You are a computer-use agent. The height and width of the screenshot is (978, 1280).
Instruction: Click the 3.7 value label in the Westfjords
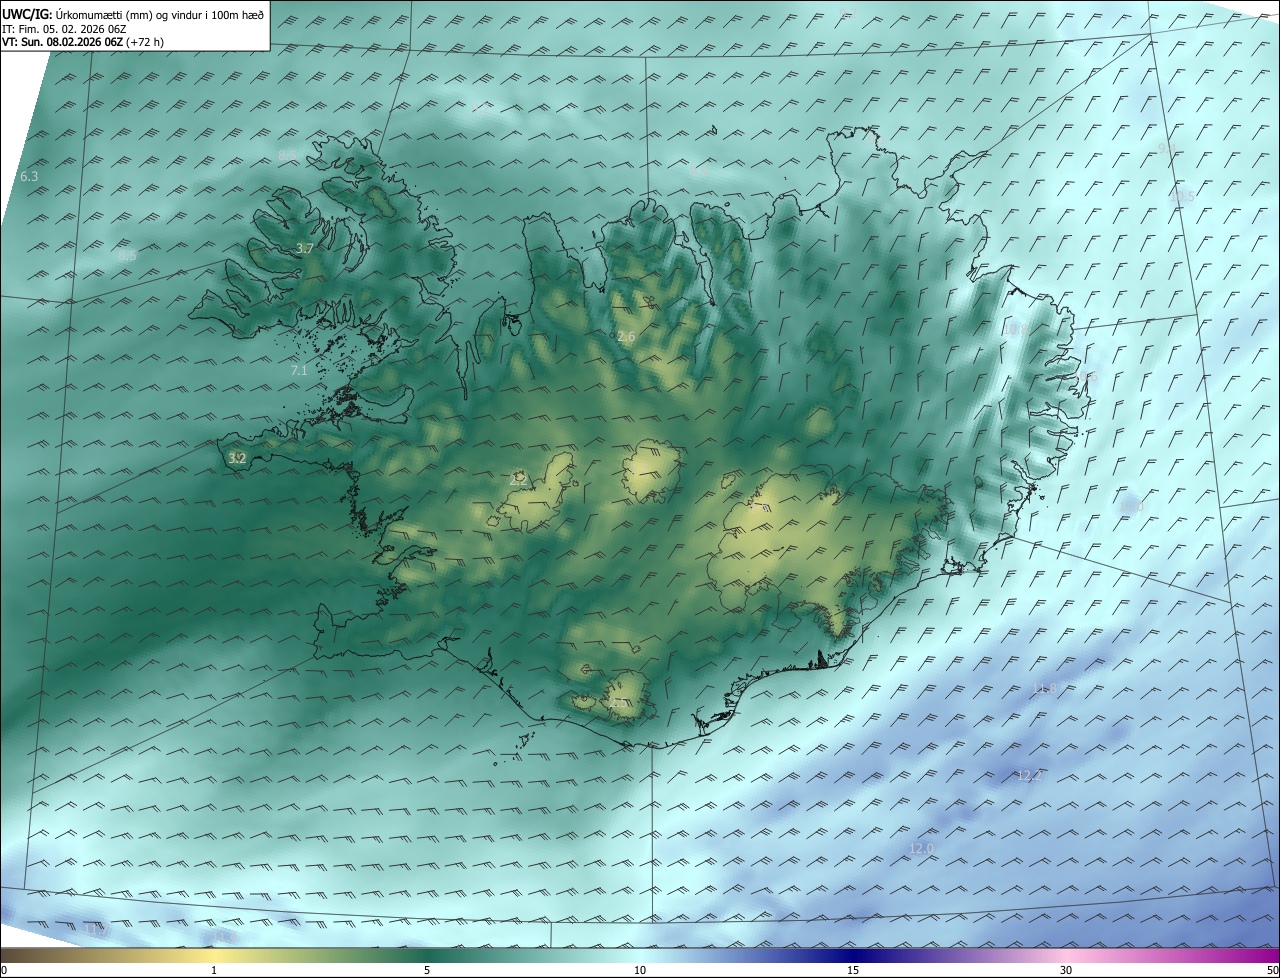pos(305,248)
